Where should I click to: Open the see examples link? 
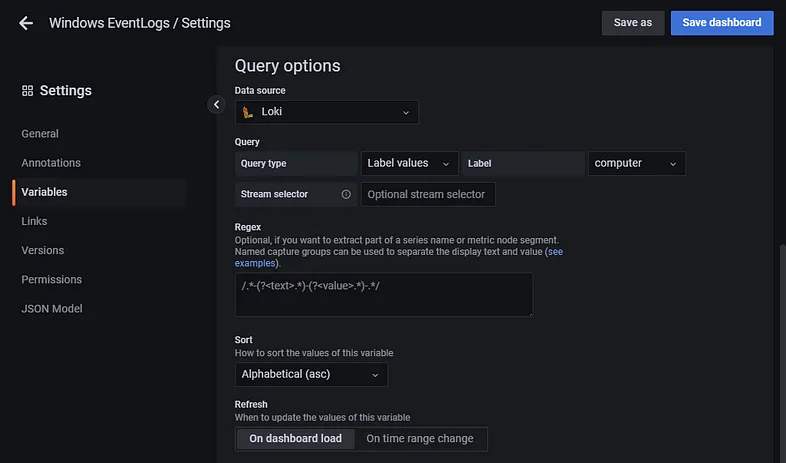pos(553,252)
